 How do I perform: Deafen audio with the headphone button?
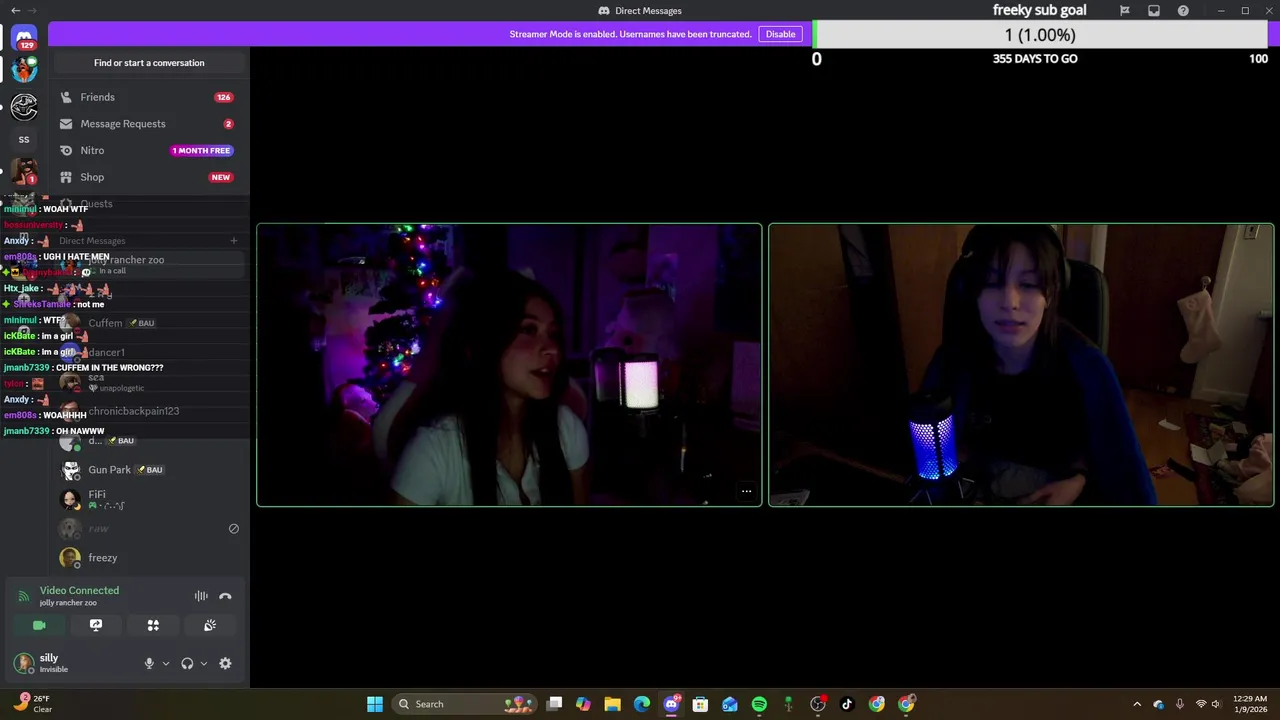click(x=187, y=663)
